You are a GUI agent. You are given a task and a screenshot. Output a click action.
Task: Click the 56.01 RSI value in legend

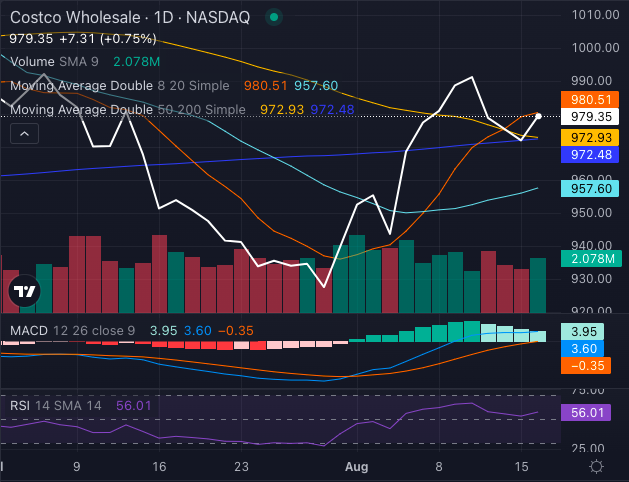pos(134,406)
